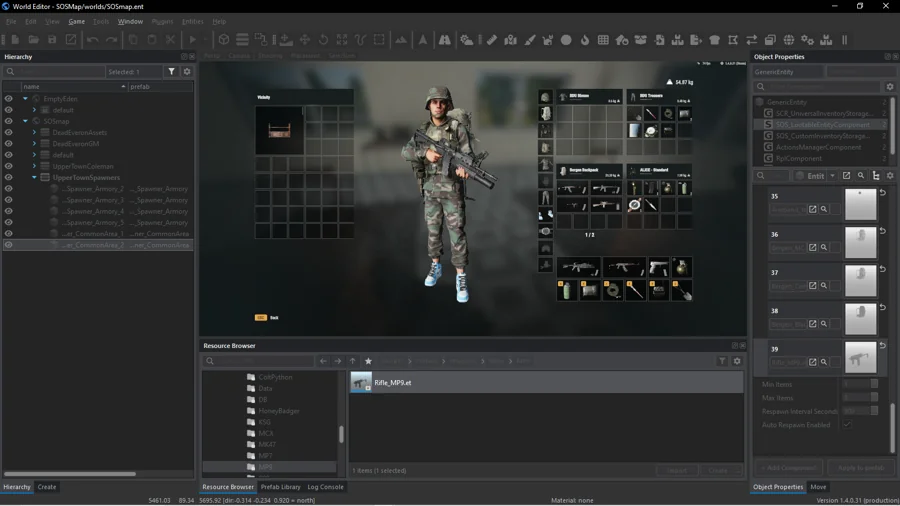This screenshot has height=506, width=900.
Task: Click the grid table toolbar icon
Action: pos(603,40)
